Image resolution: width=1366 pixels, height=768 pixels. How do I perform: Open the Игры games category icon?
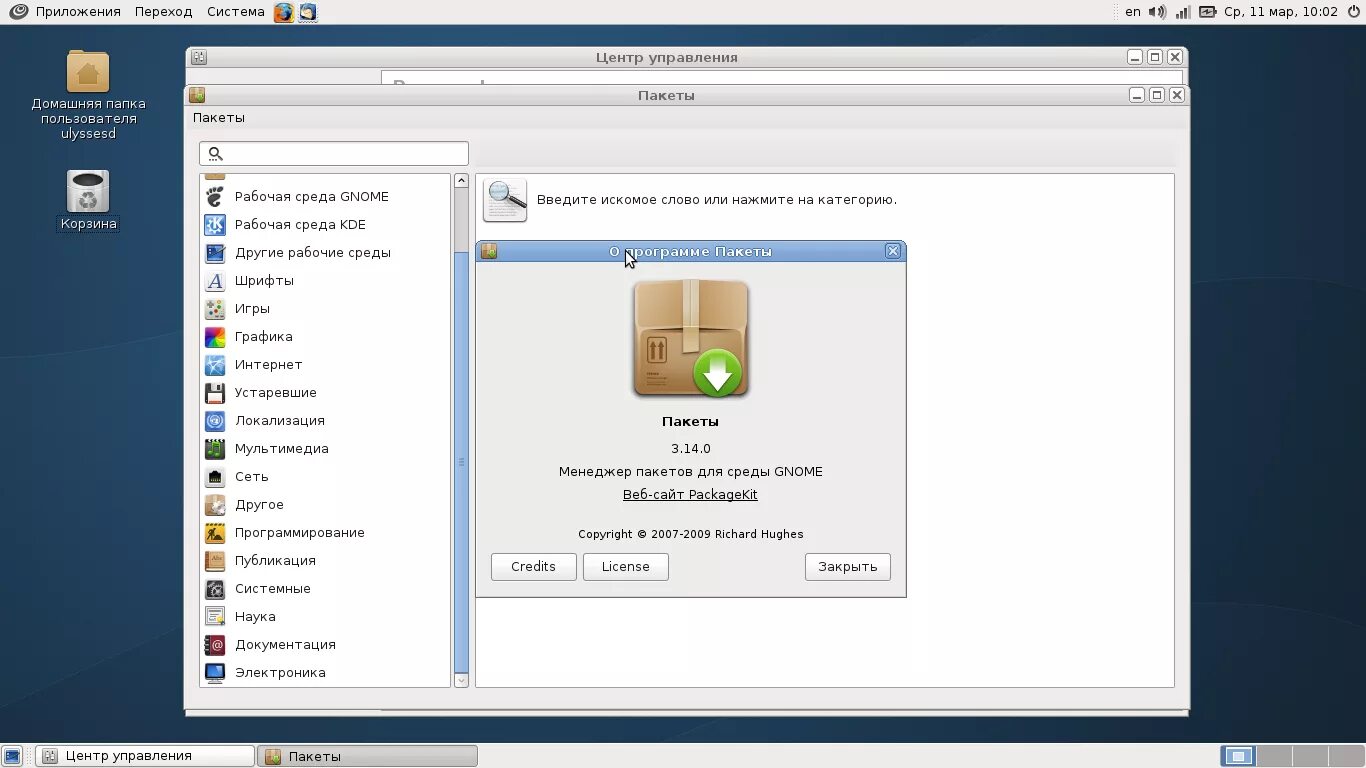click(x=215, y=309)
